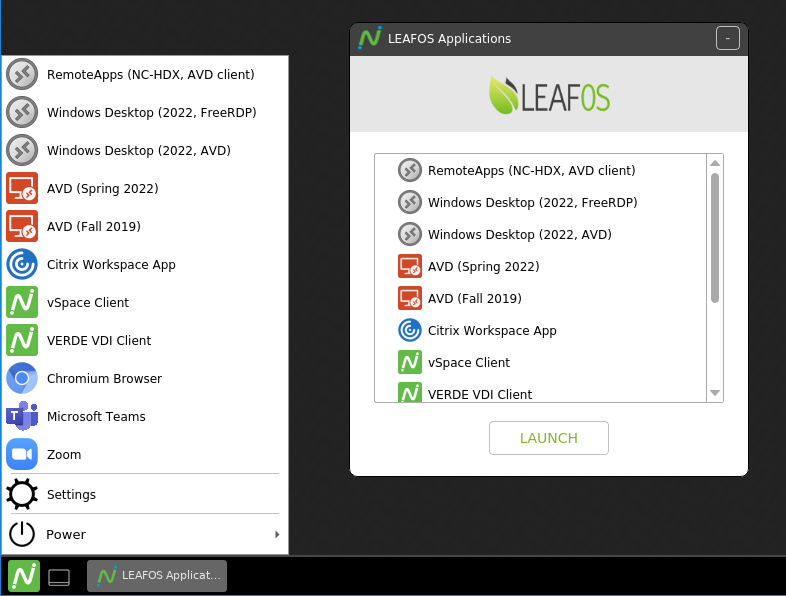Select 'Windows Desktop (2022, FreeRDP)' list row text

coord(532,203)
